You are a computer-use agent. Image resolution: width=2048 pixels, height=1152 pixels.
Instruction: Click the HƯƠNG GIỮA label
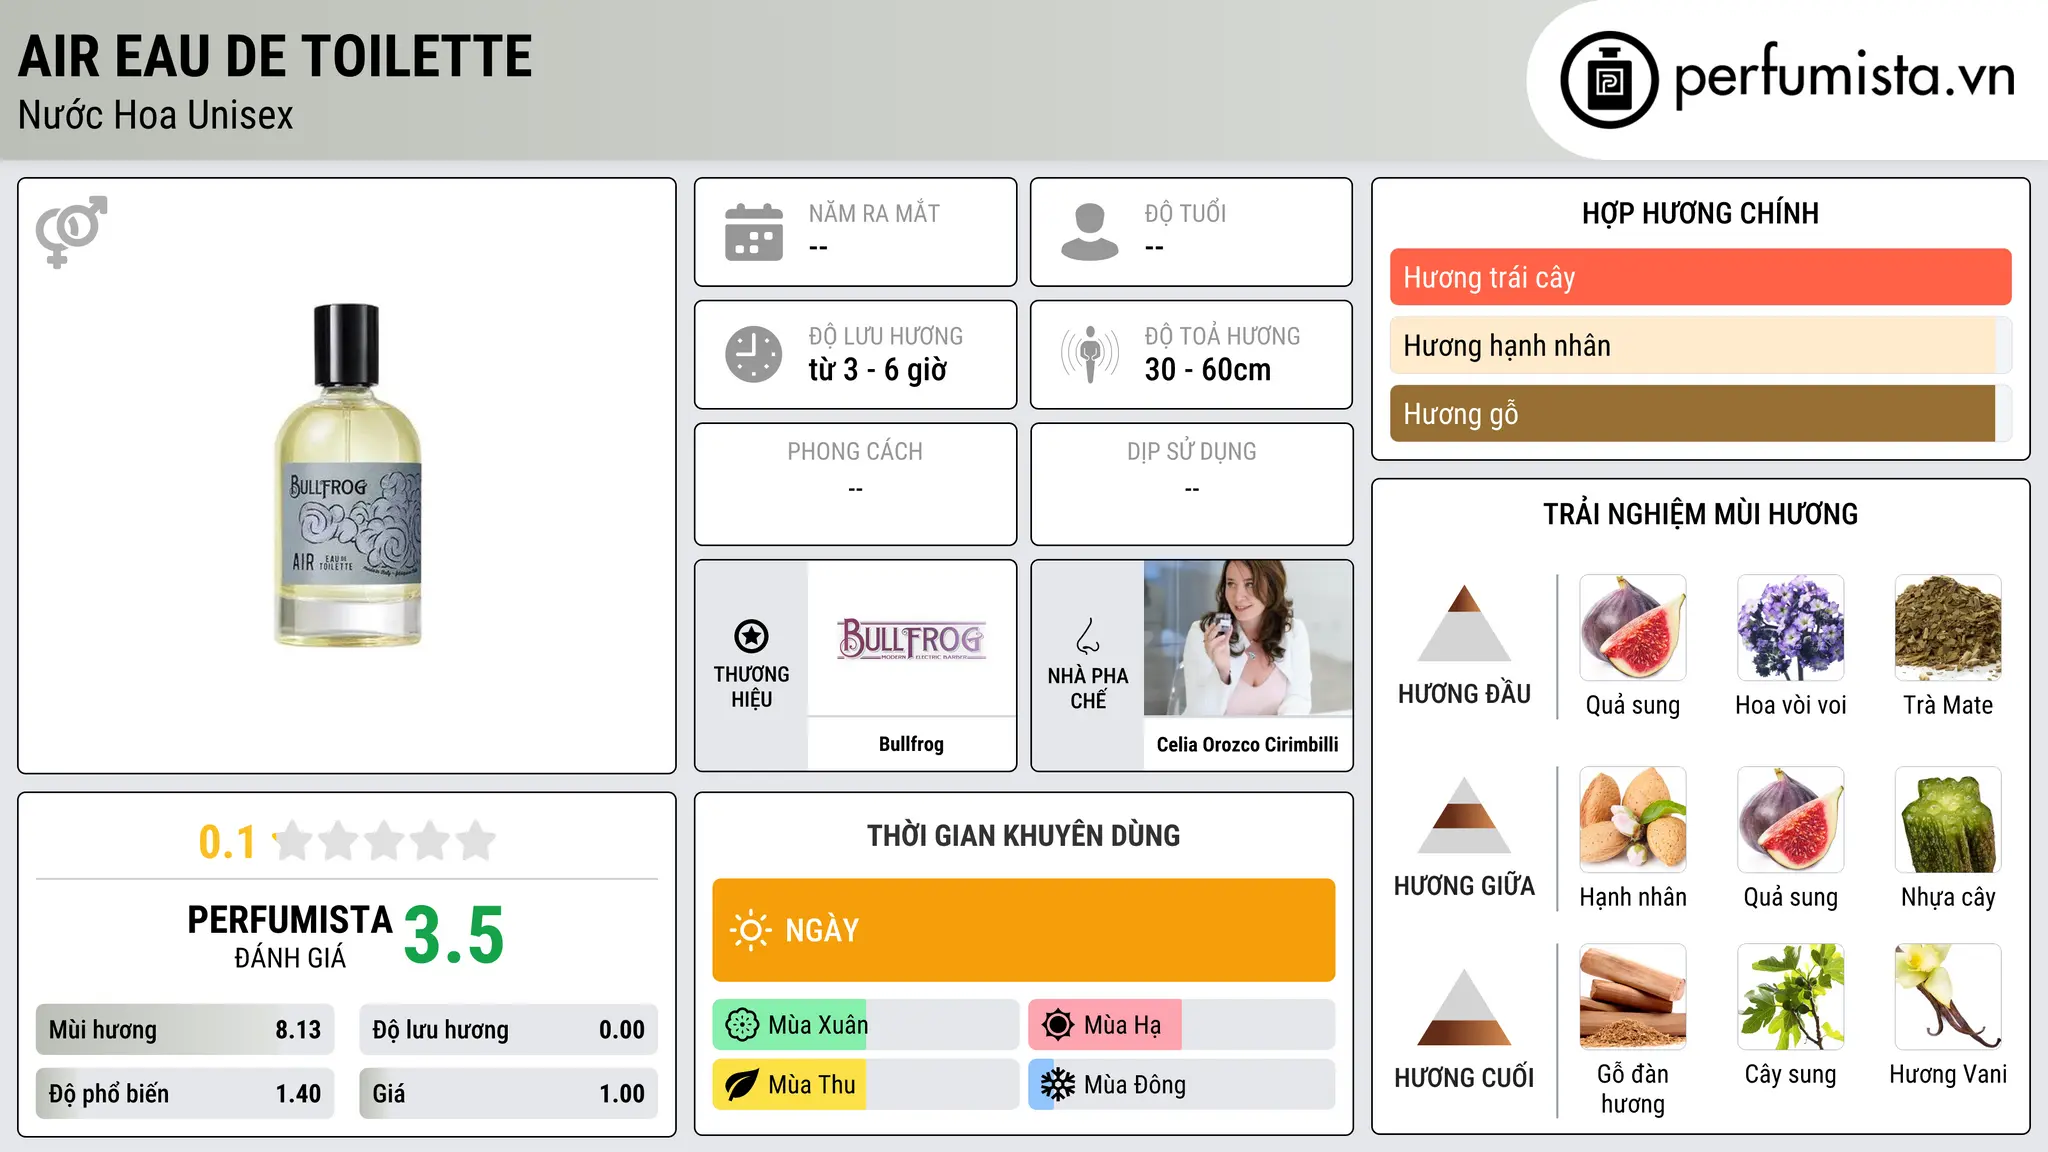click(1464, 886)
